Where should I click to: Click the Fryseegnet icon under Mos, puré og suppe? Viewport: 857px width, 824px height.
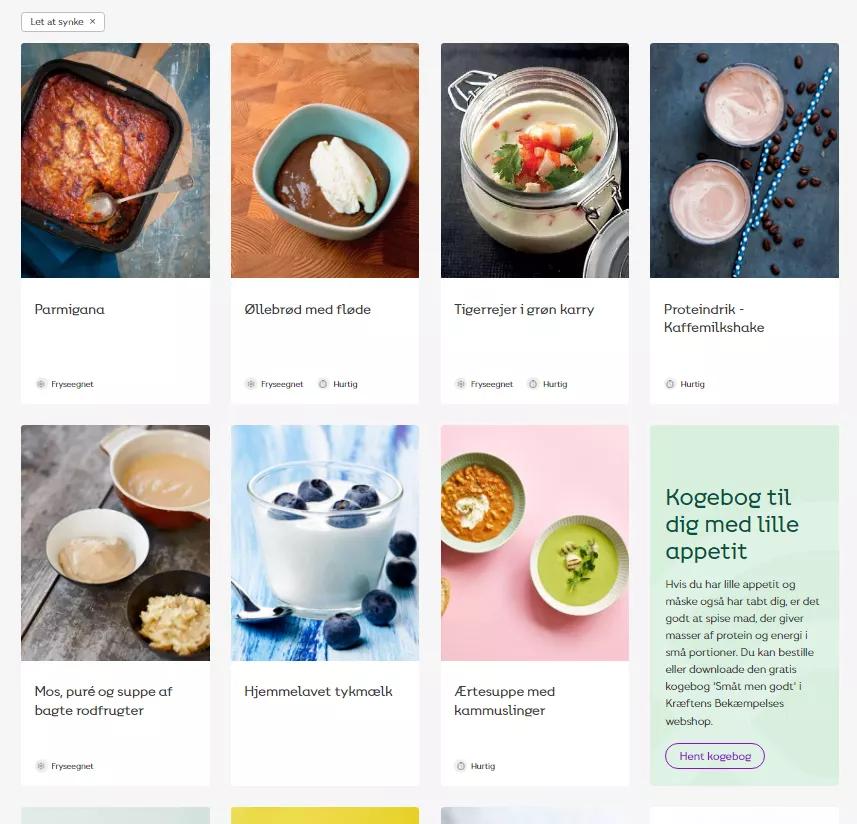click(41, 766)
